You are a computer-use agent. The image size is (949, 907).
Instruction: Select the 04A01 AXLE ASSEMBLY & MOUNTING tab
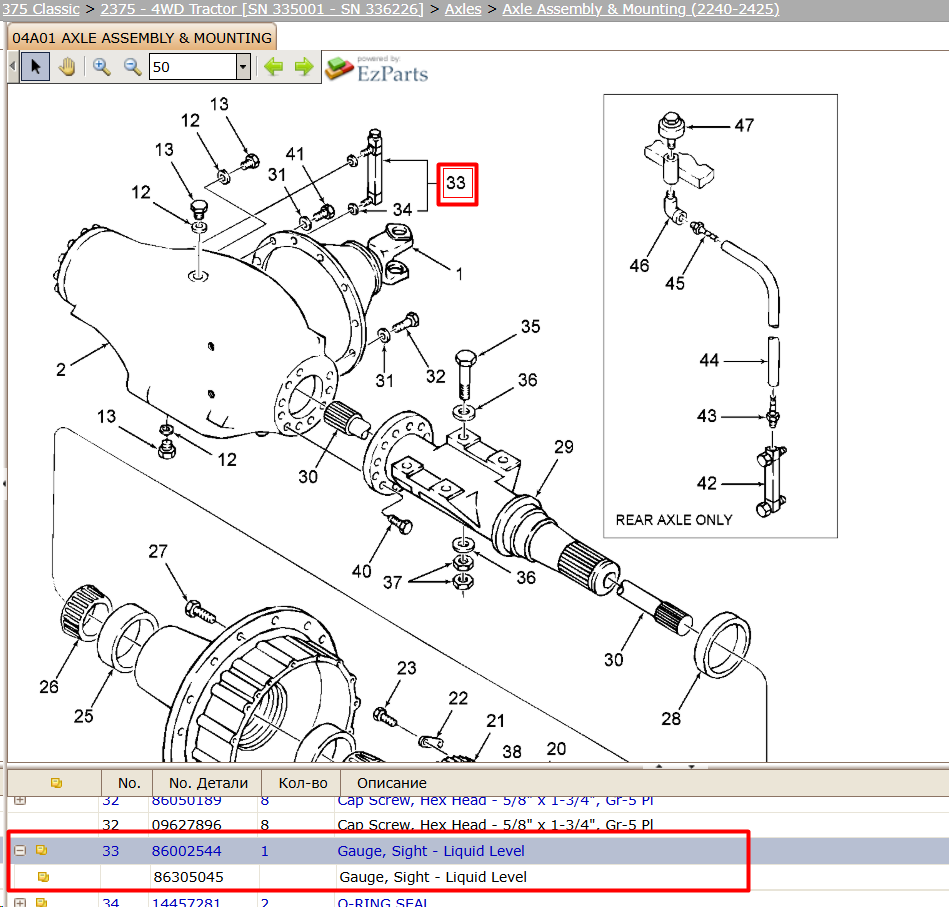(x=142, y=38)
